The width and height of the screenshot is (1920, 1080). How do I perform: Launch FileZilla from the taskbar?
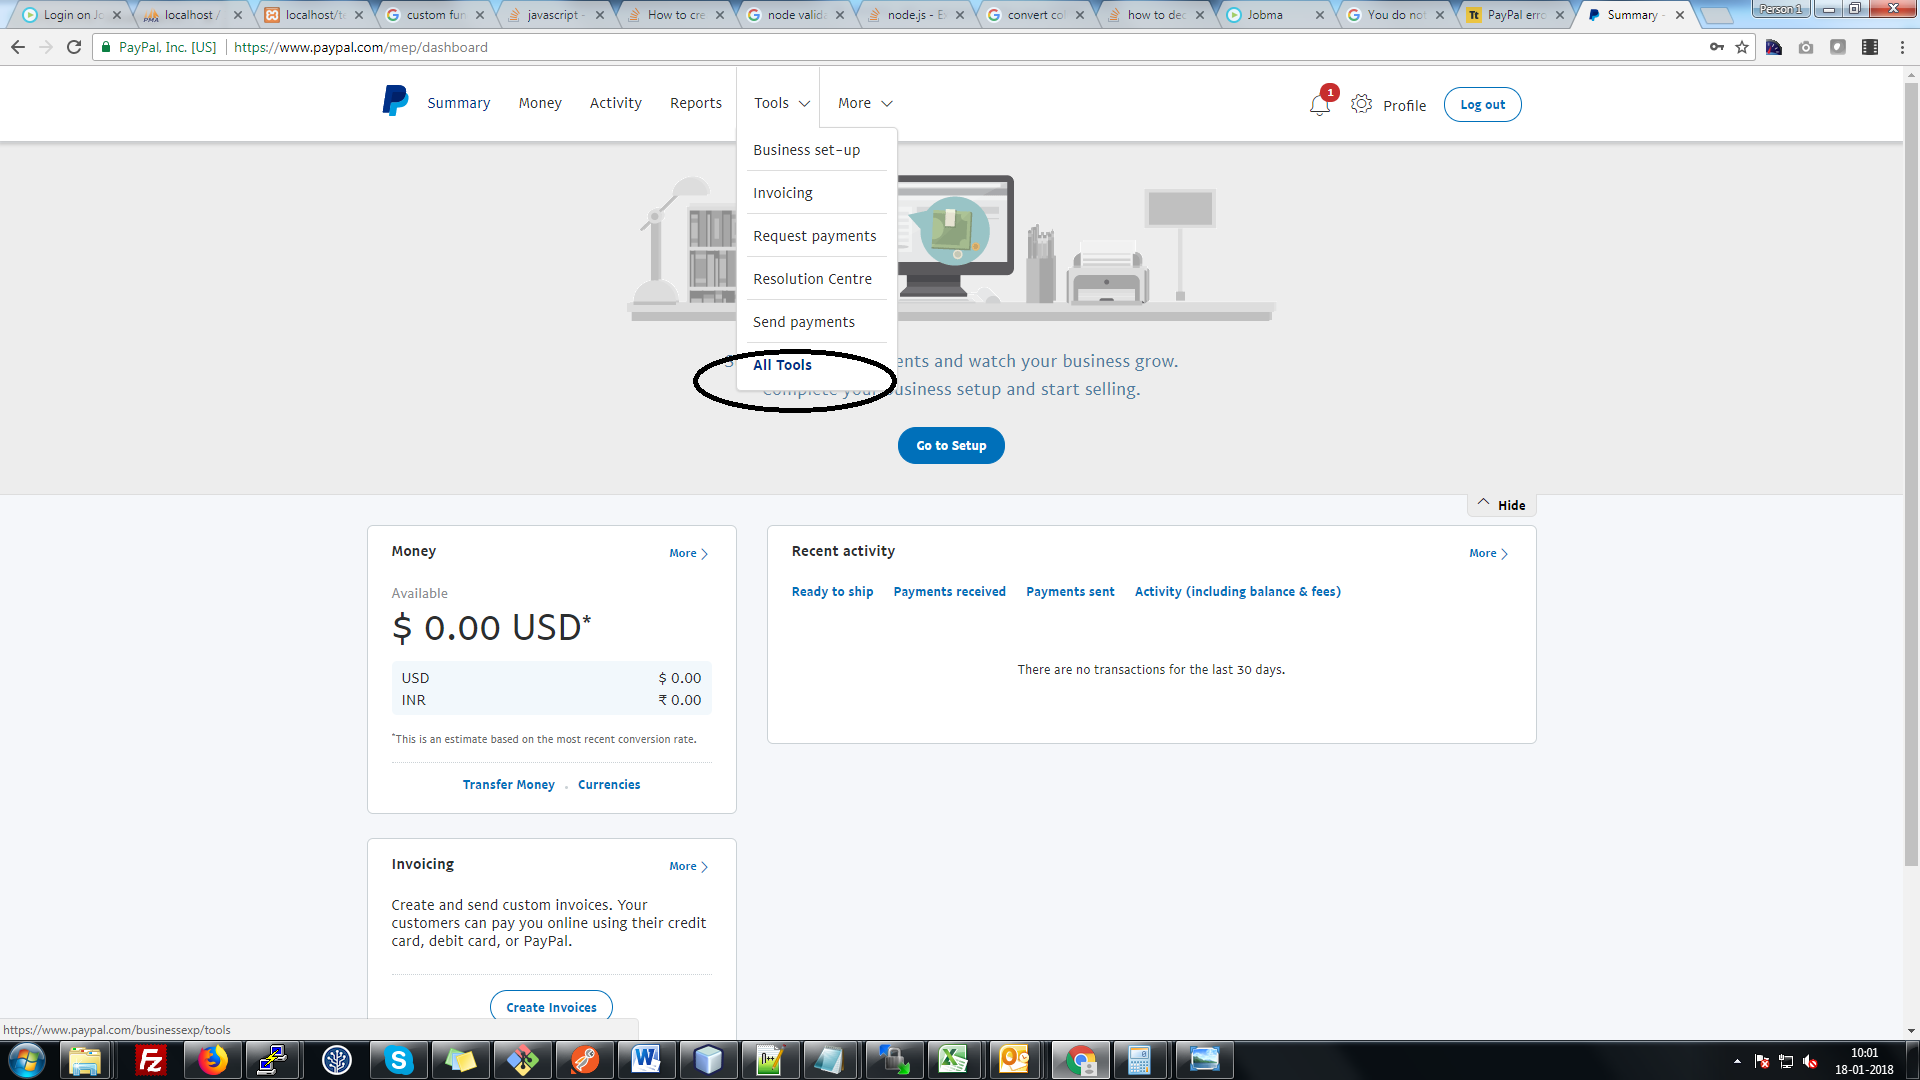coord(148,1059)
